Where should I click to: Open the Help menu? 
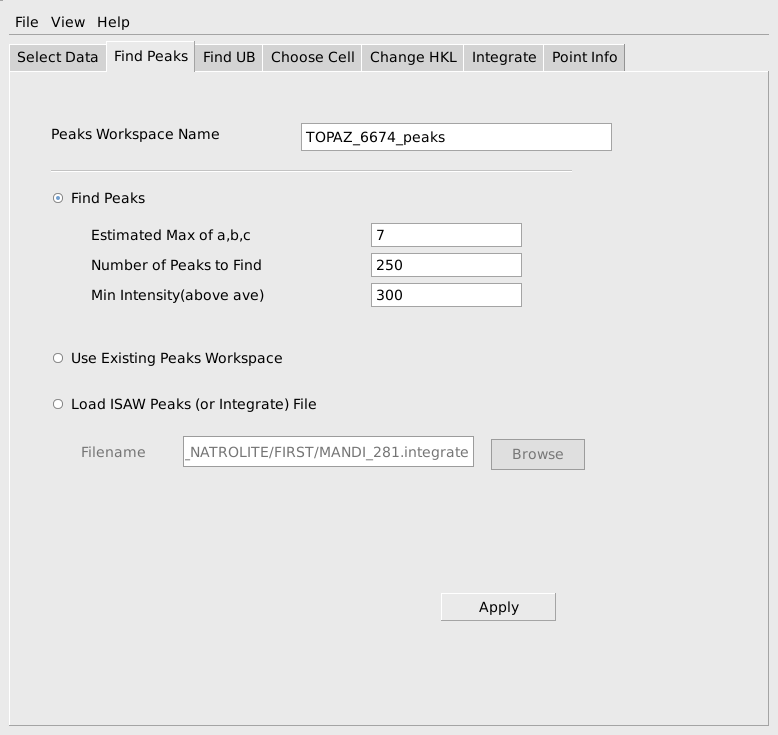[113, 22]
